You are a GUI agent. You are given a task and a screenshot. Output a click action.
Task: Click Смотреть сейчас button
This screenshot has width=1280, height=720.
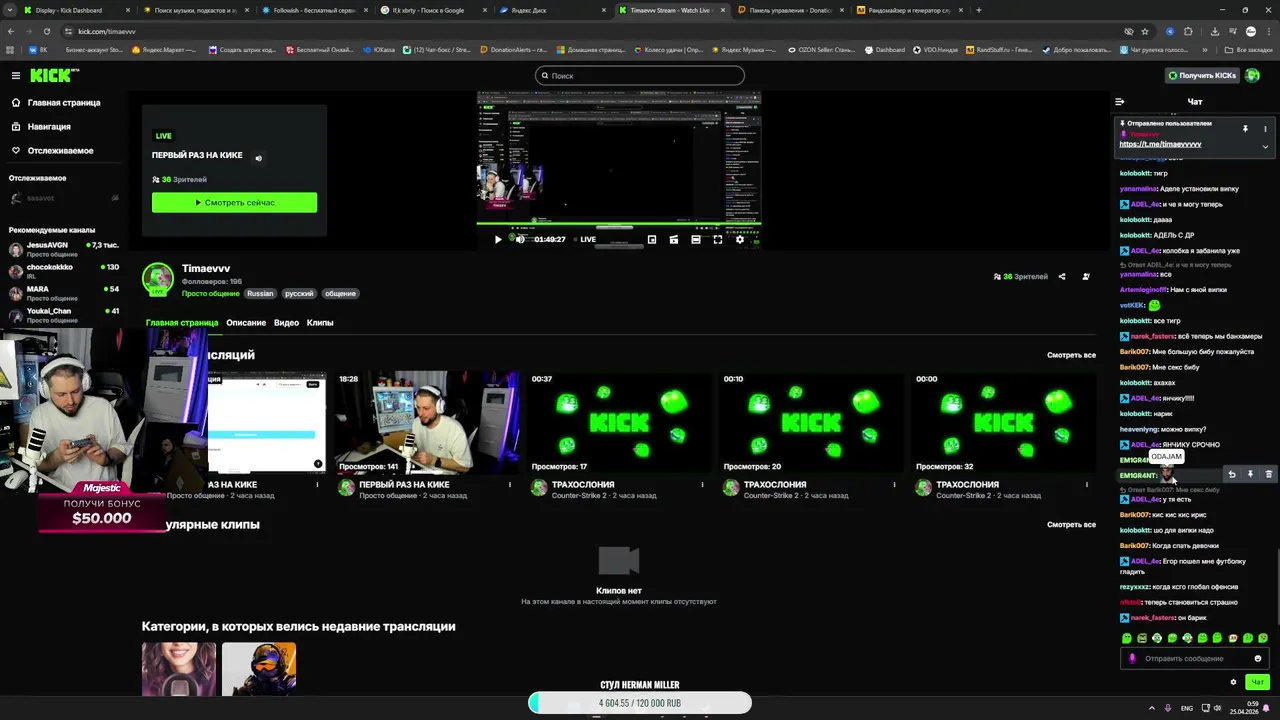point(234,202)
